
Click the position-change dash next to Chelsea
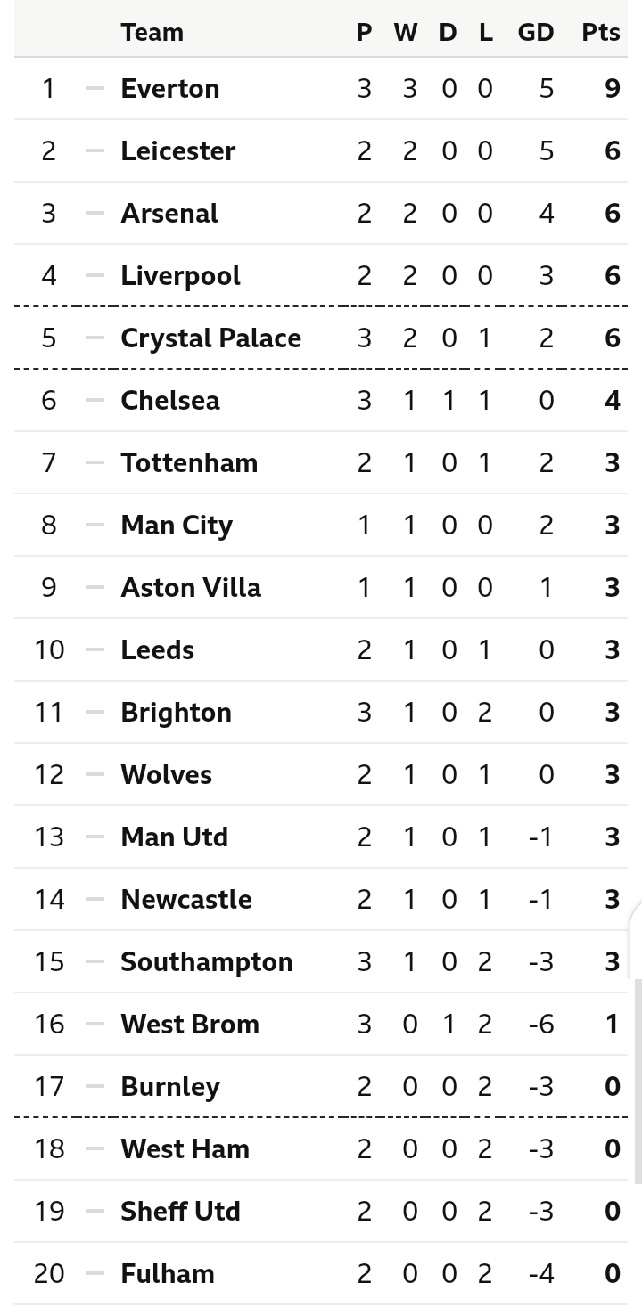pyautogui.click(x=95, y=401)
